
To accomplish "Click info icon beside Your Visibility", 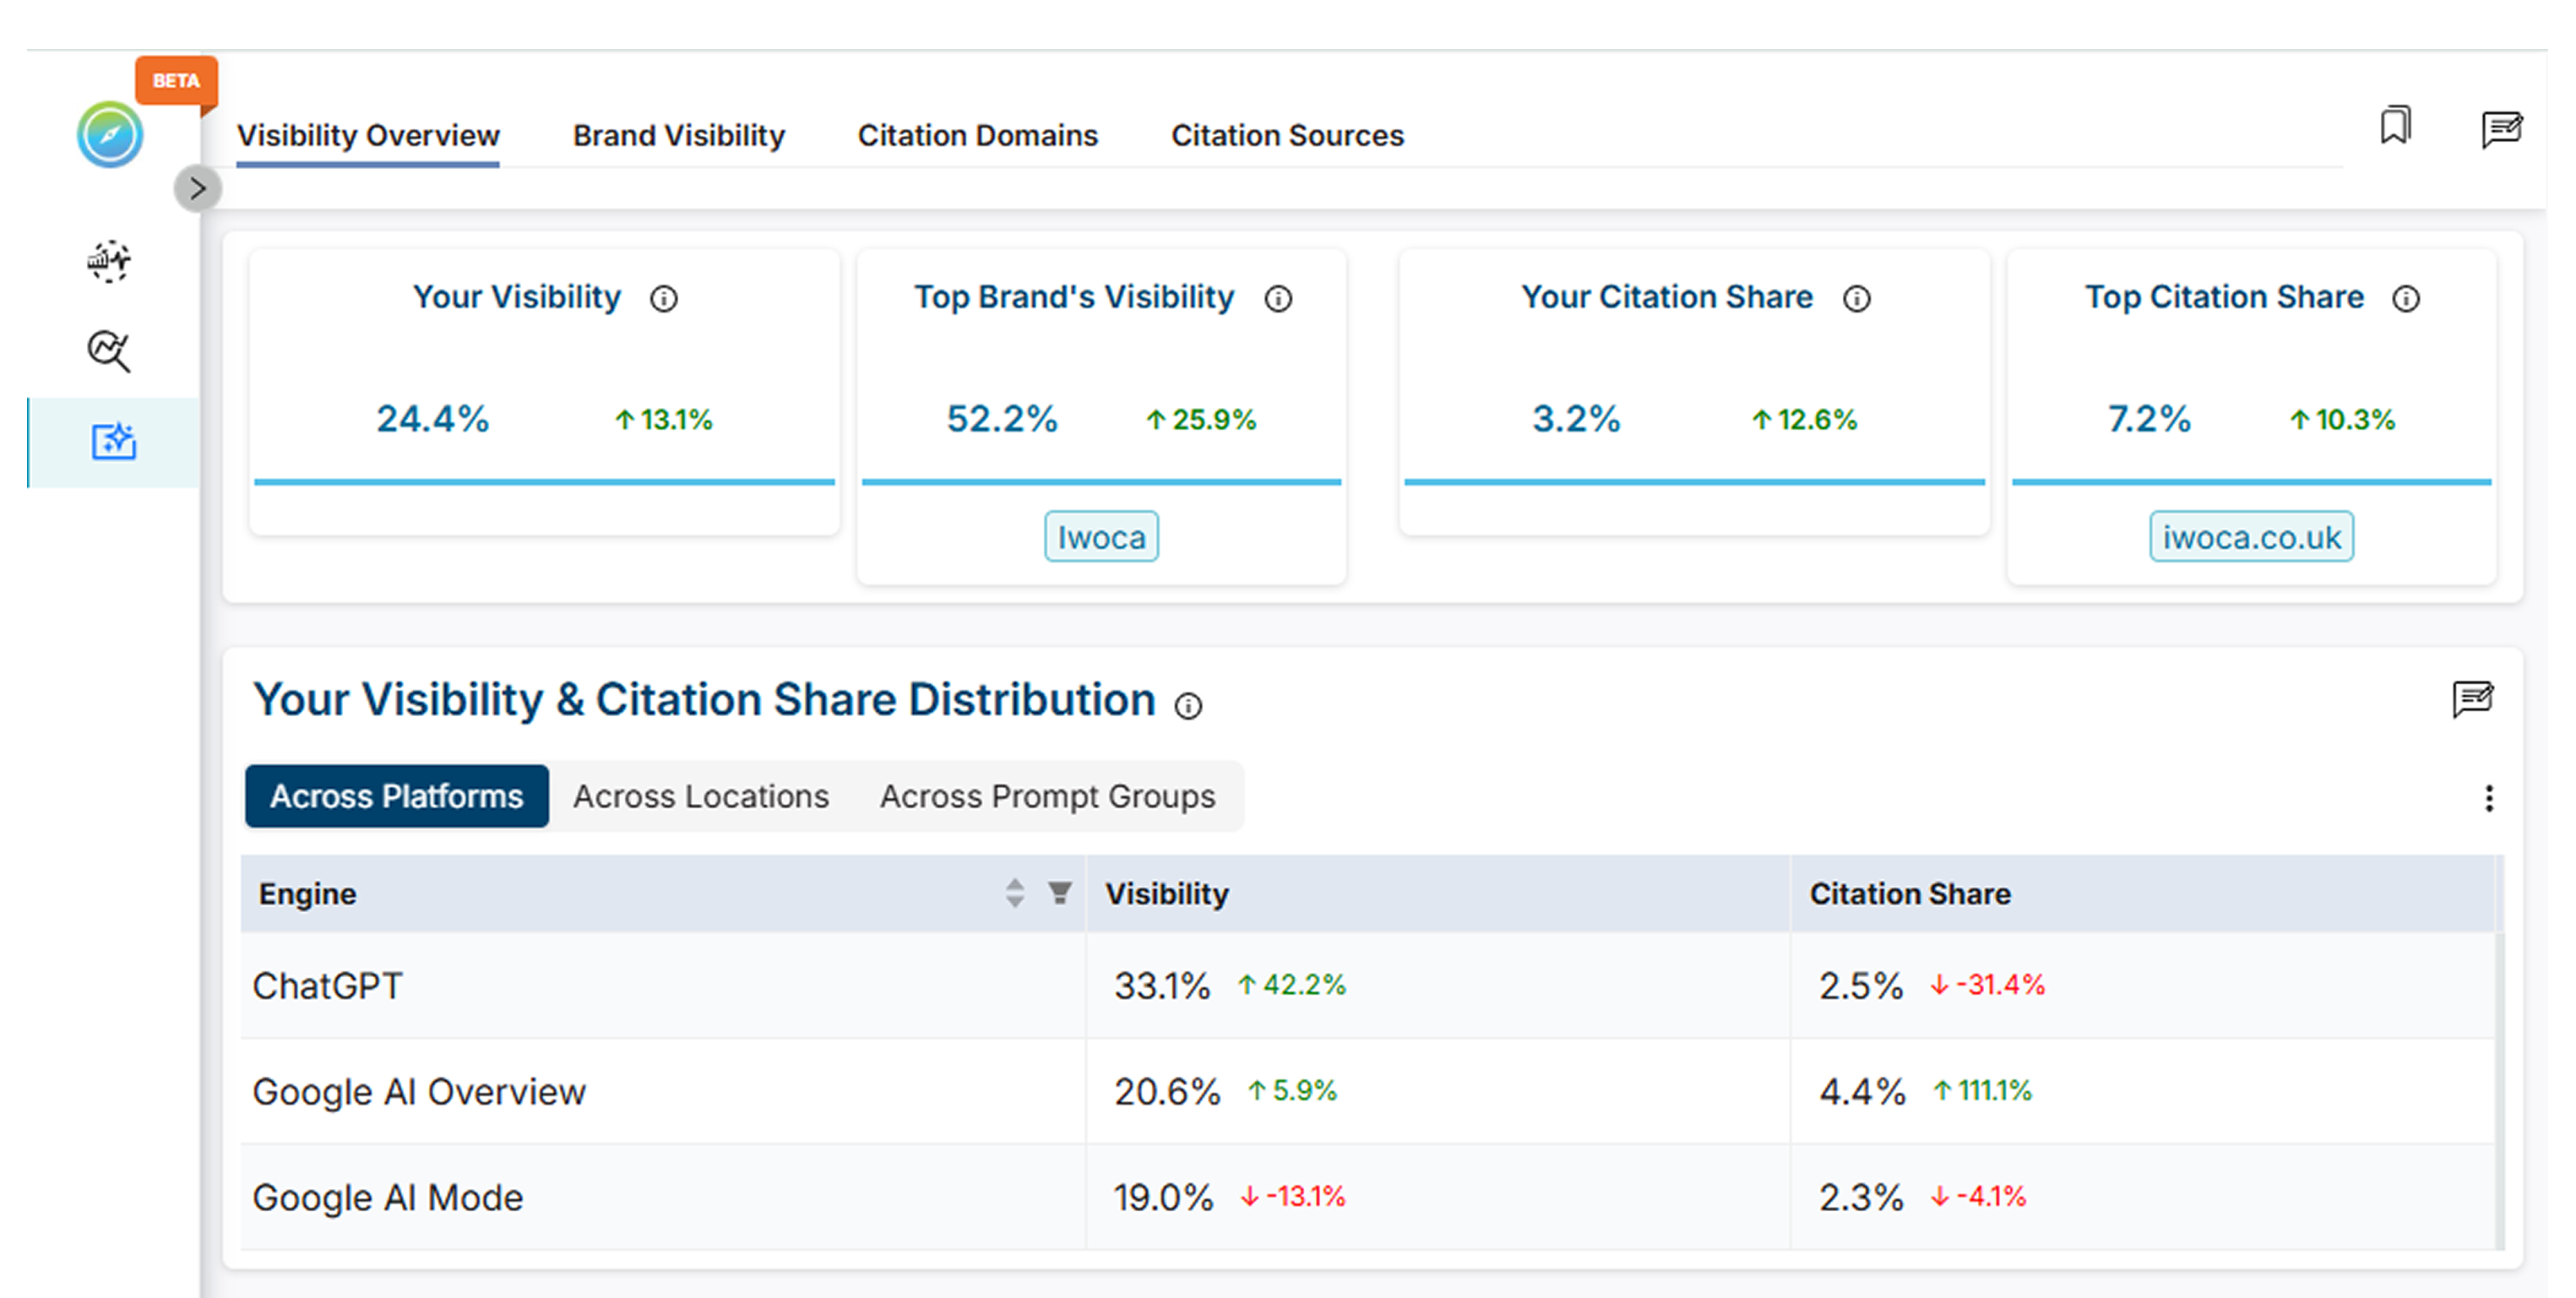I will pyautogui.click(x=664, y=299).
